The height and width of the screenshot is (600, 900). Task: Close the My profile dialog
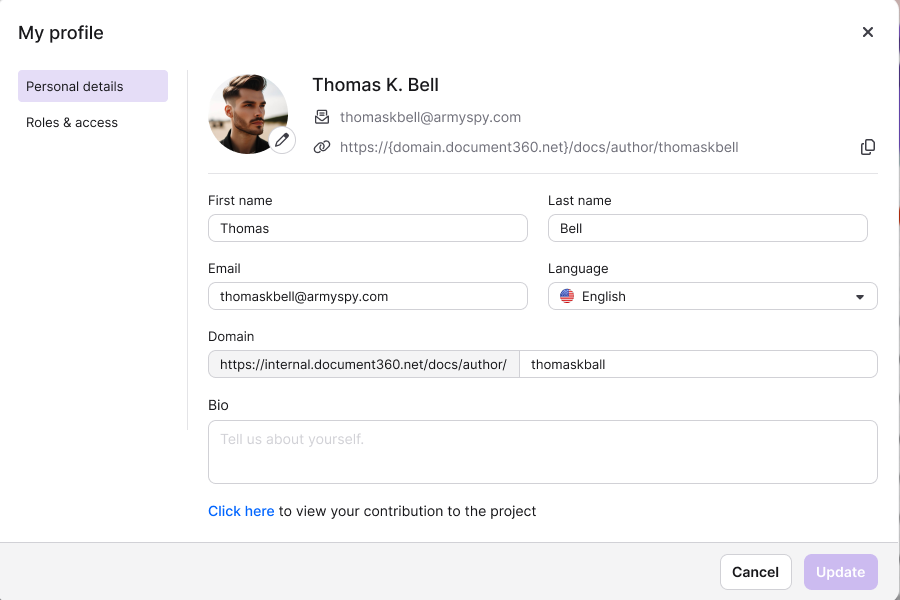pyautogui.click(x=867, y=32)
